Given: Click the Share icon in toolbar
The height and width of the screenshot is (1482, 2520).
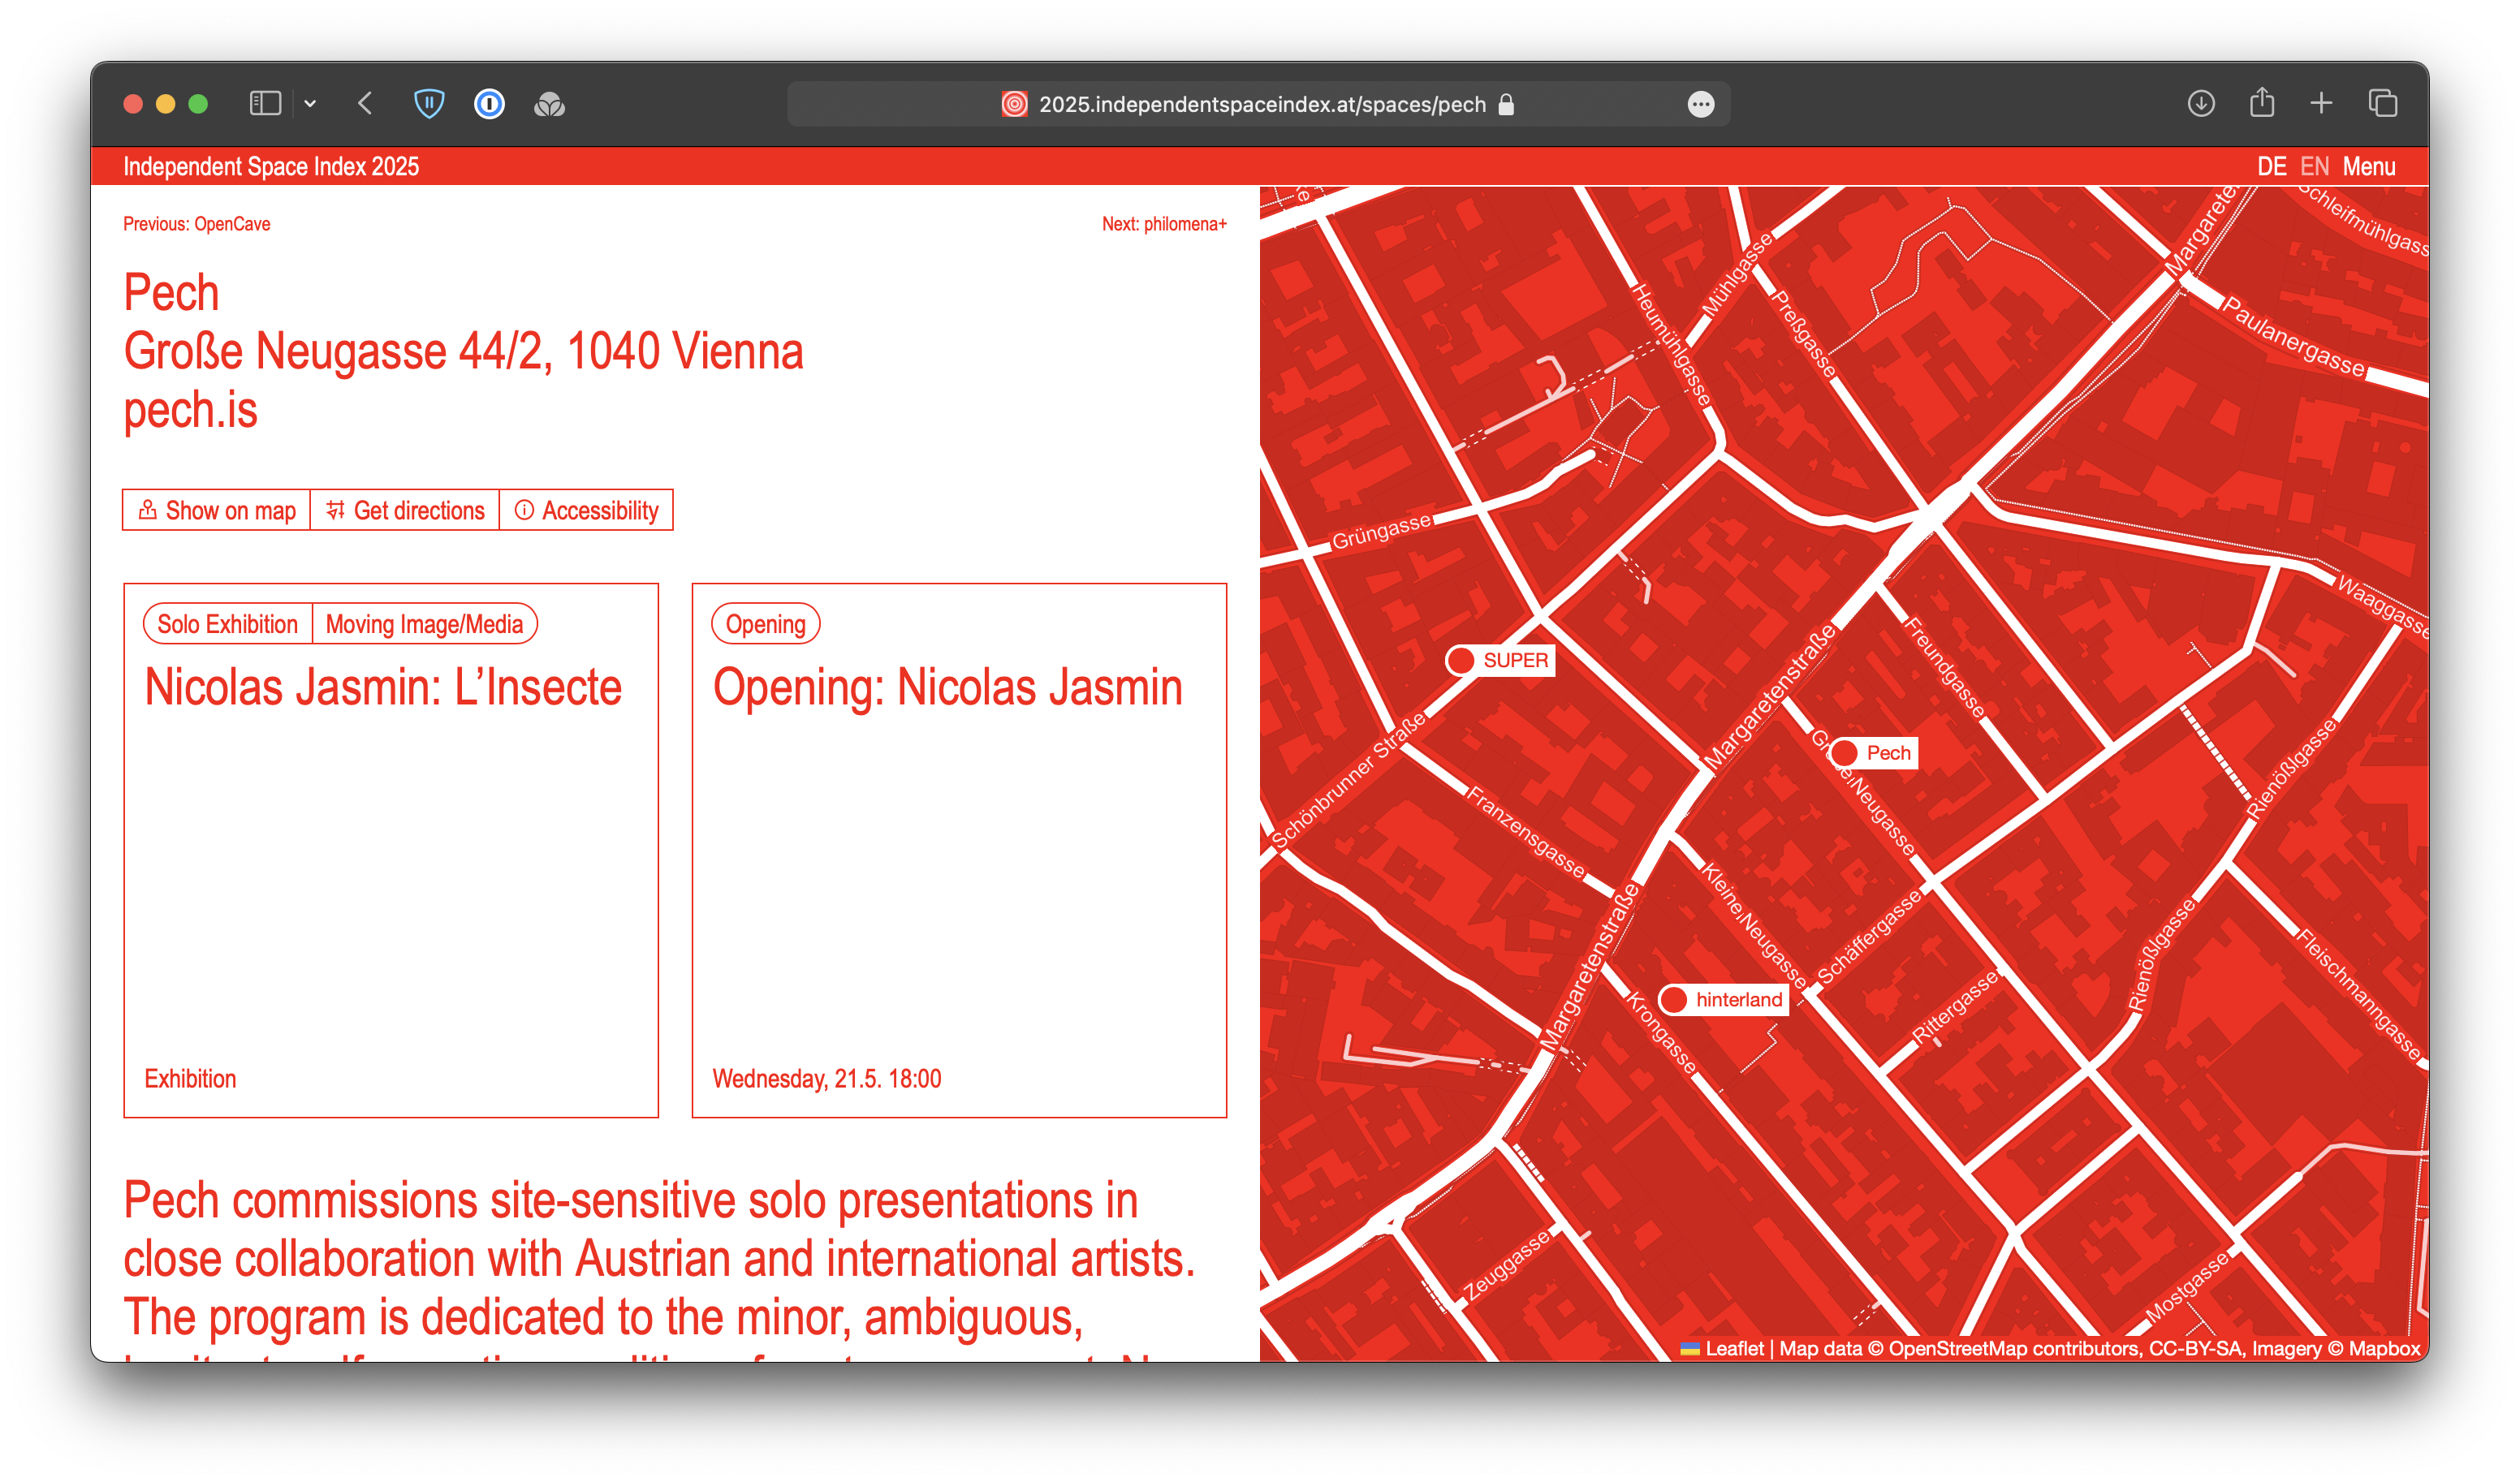Looking at the screenshot, I should pyautogui.click(x=2262, y=104).
